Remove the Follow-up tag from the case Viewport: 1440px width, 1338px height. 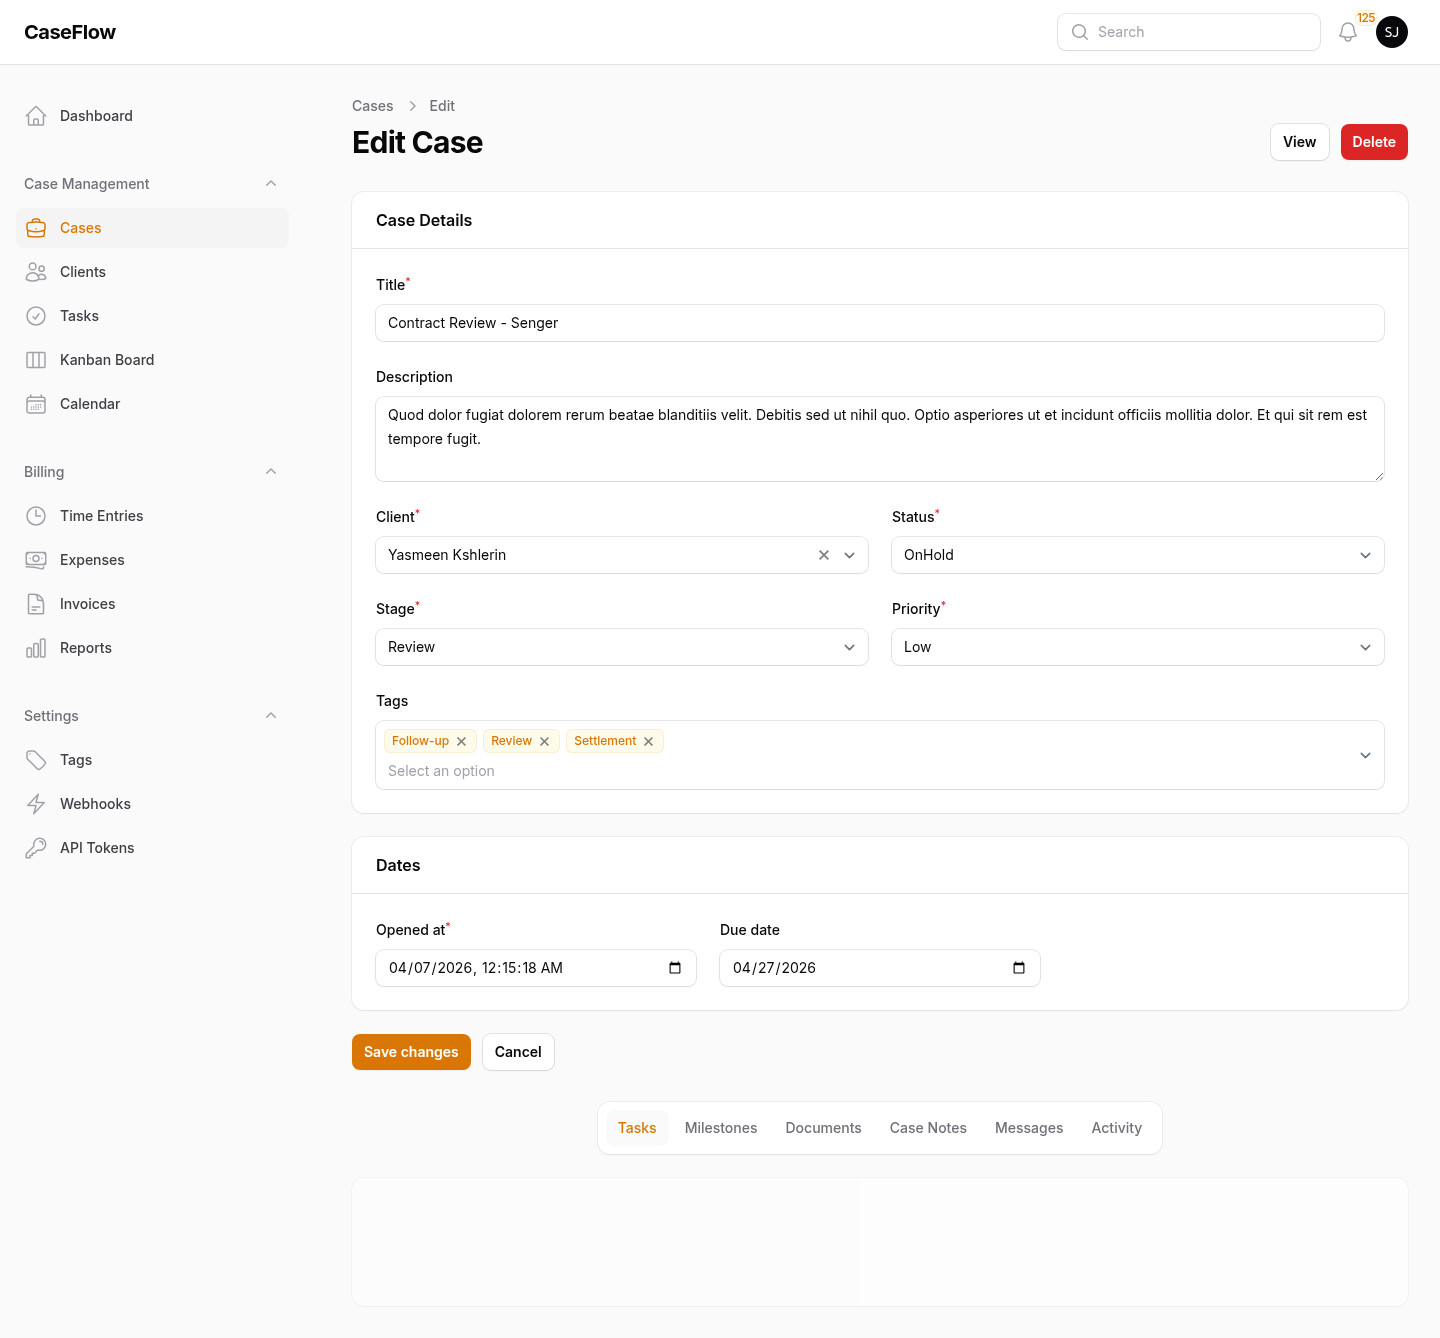(461, 741)
